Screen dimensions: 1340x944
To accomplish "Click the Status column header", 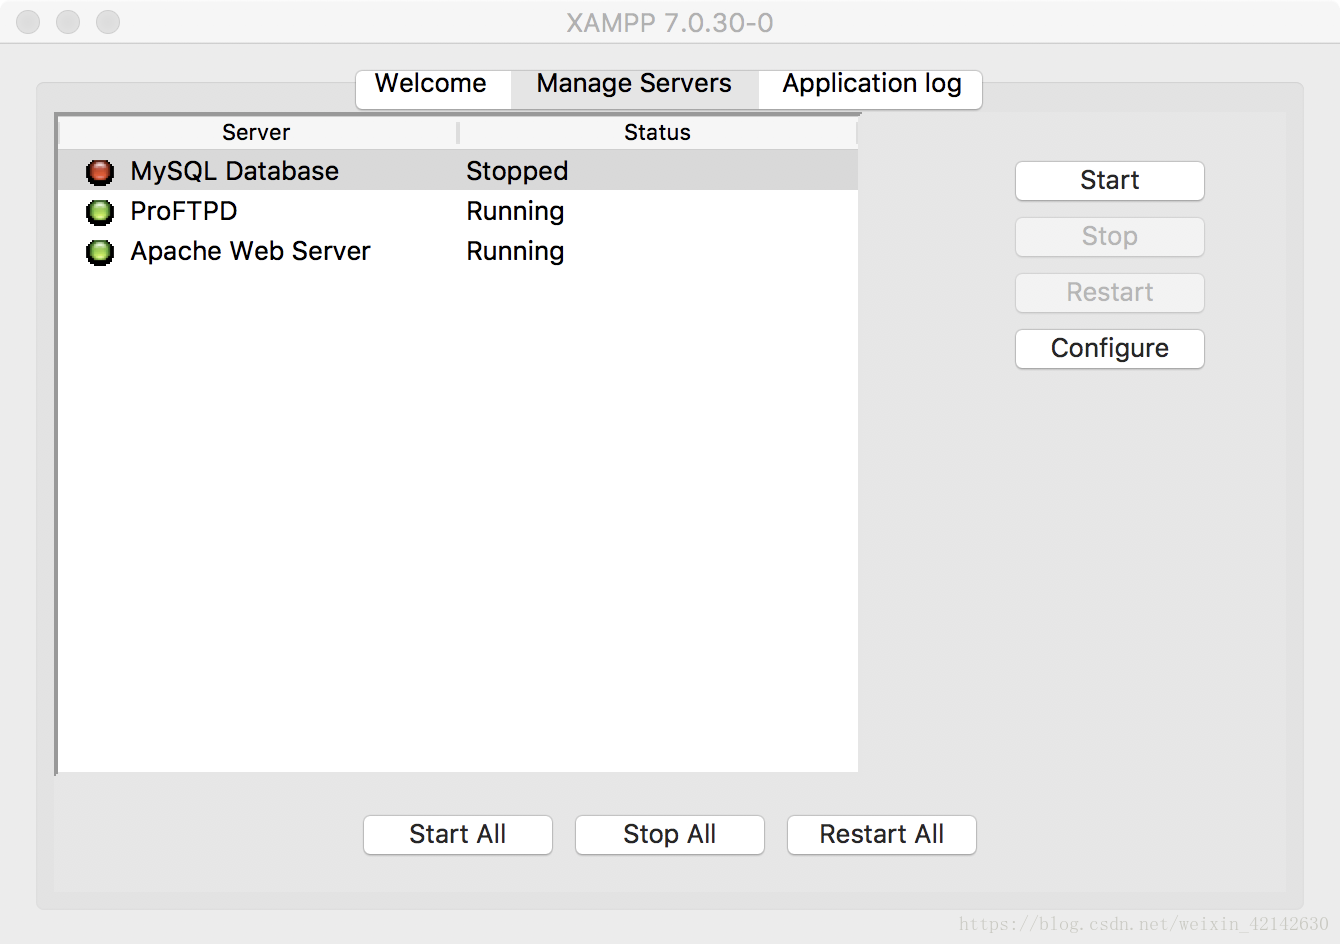I will pos(658,132).
